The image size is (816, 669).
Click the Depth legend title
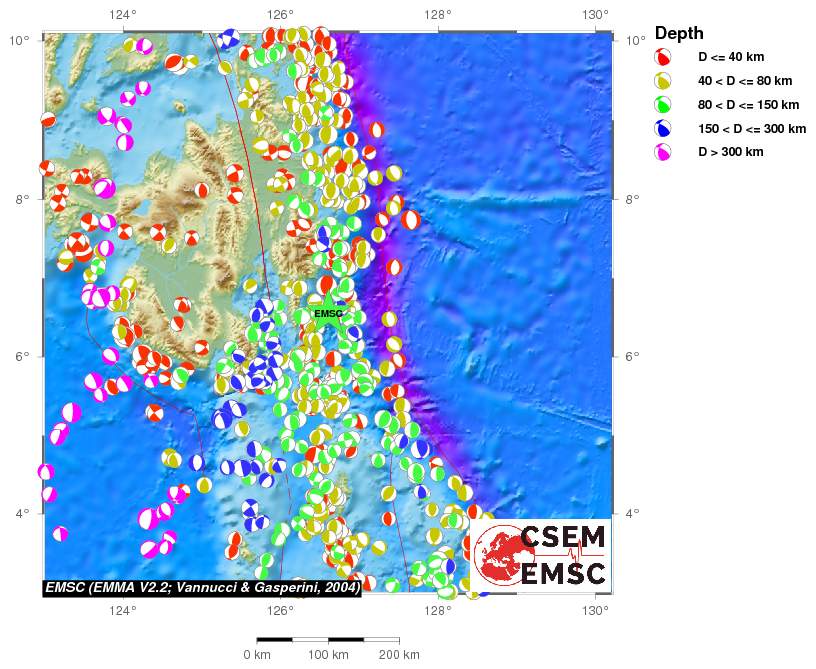[x=679, y=33]
